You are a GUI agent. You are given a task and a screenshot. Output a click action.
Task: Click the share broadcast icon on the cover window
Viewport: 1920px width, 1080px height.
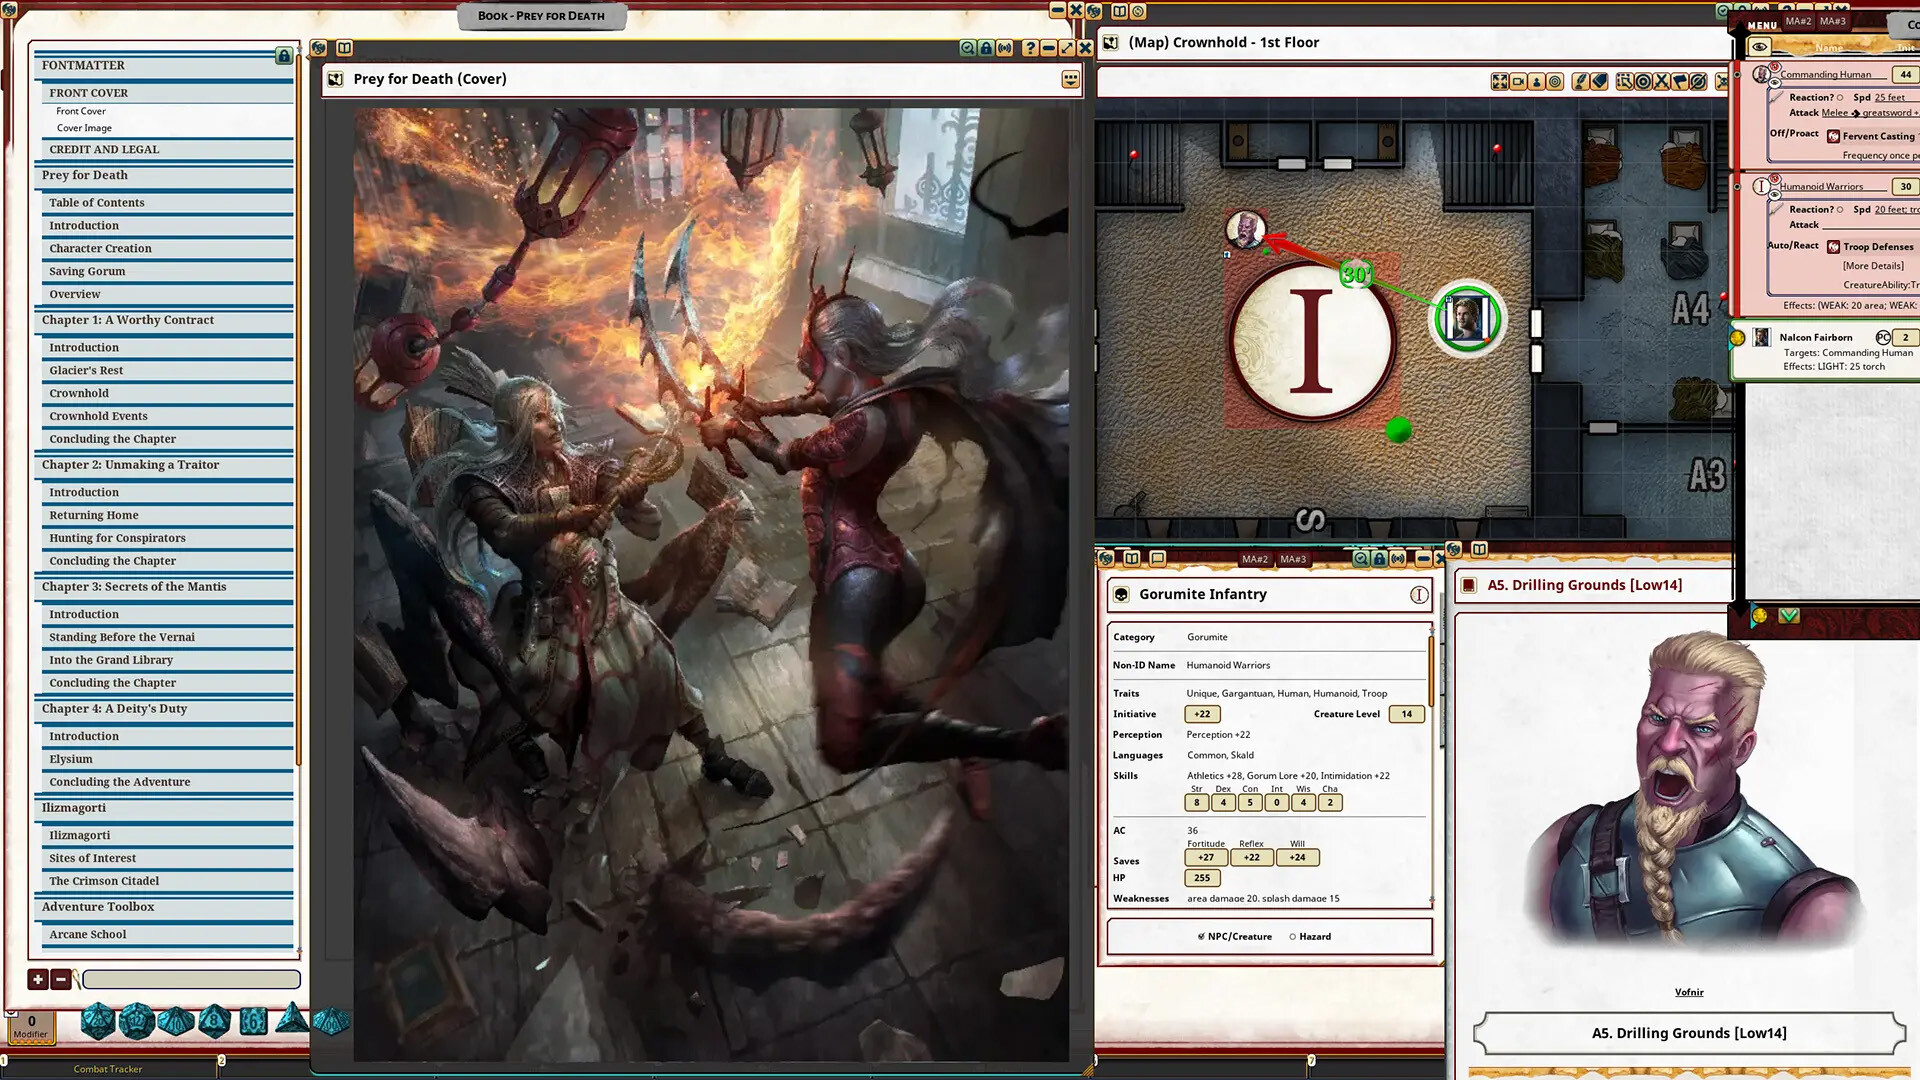pos(1006,48)
